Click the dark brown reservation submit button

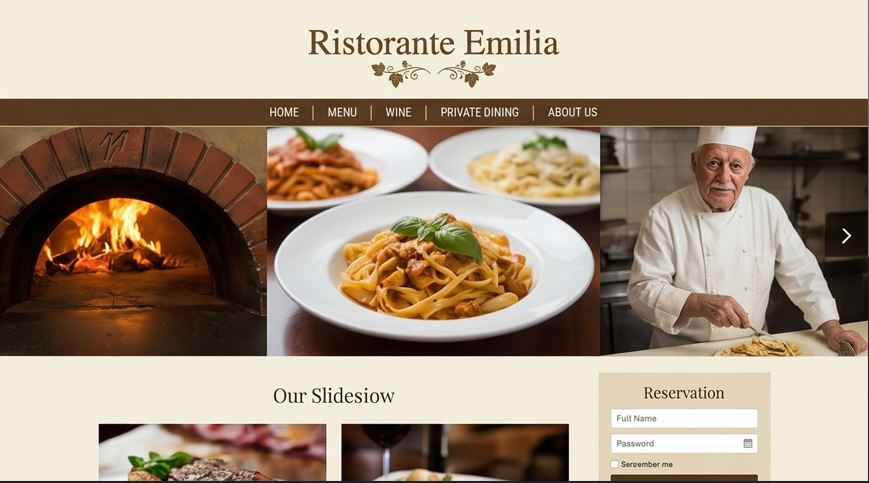pyautogui.click(x=684, y=477)
